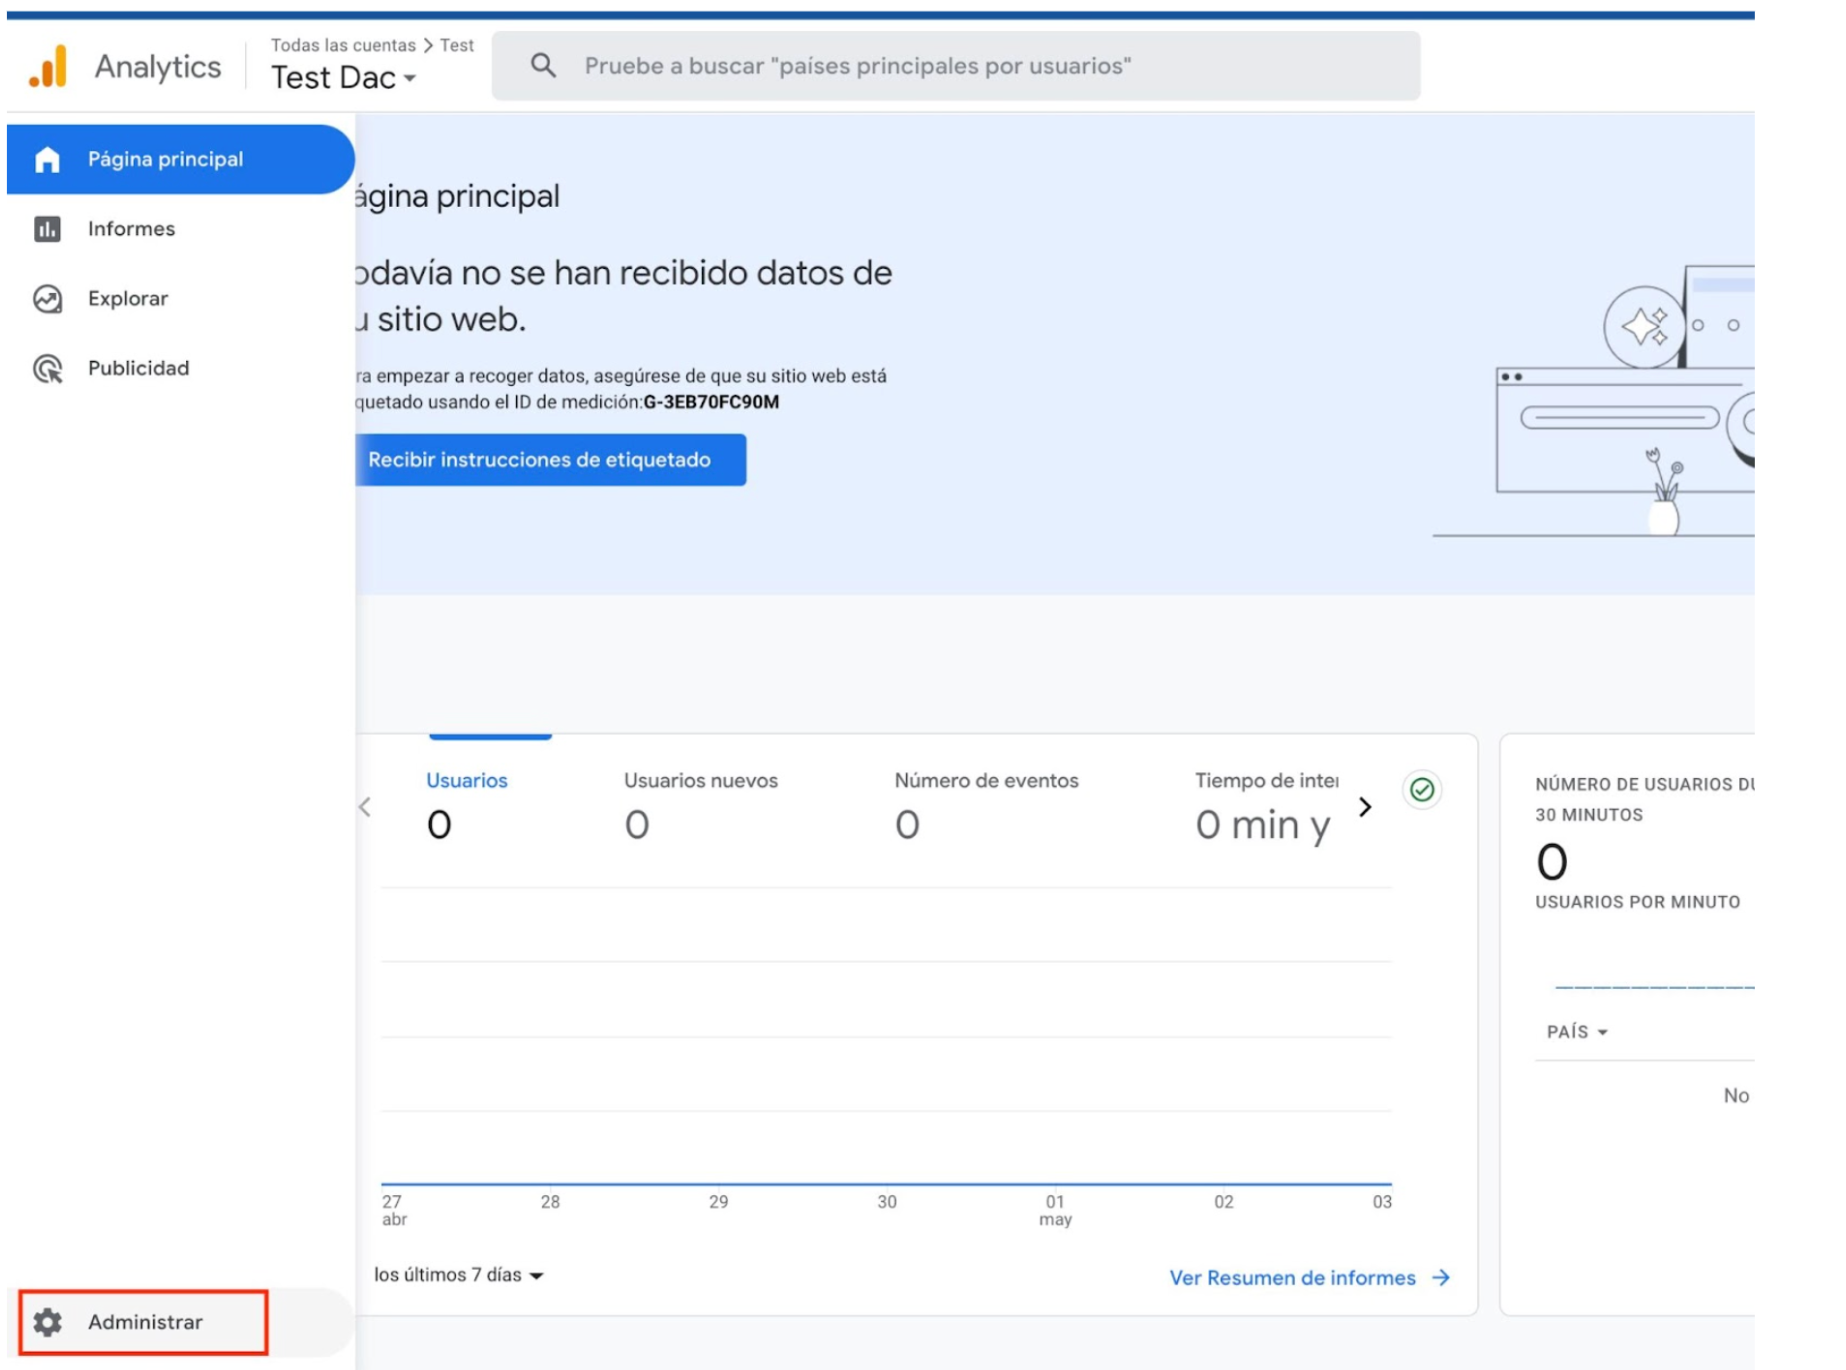Viewport: 1846px width, 1370px height.
Task: Focus the search field 'Pruebe a buscar'
Action: [x=956, y=66]
